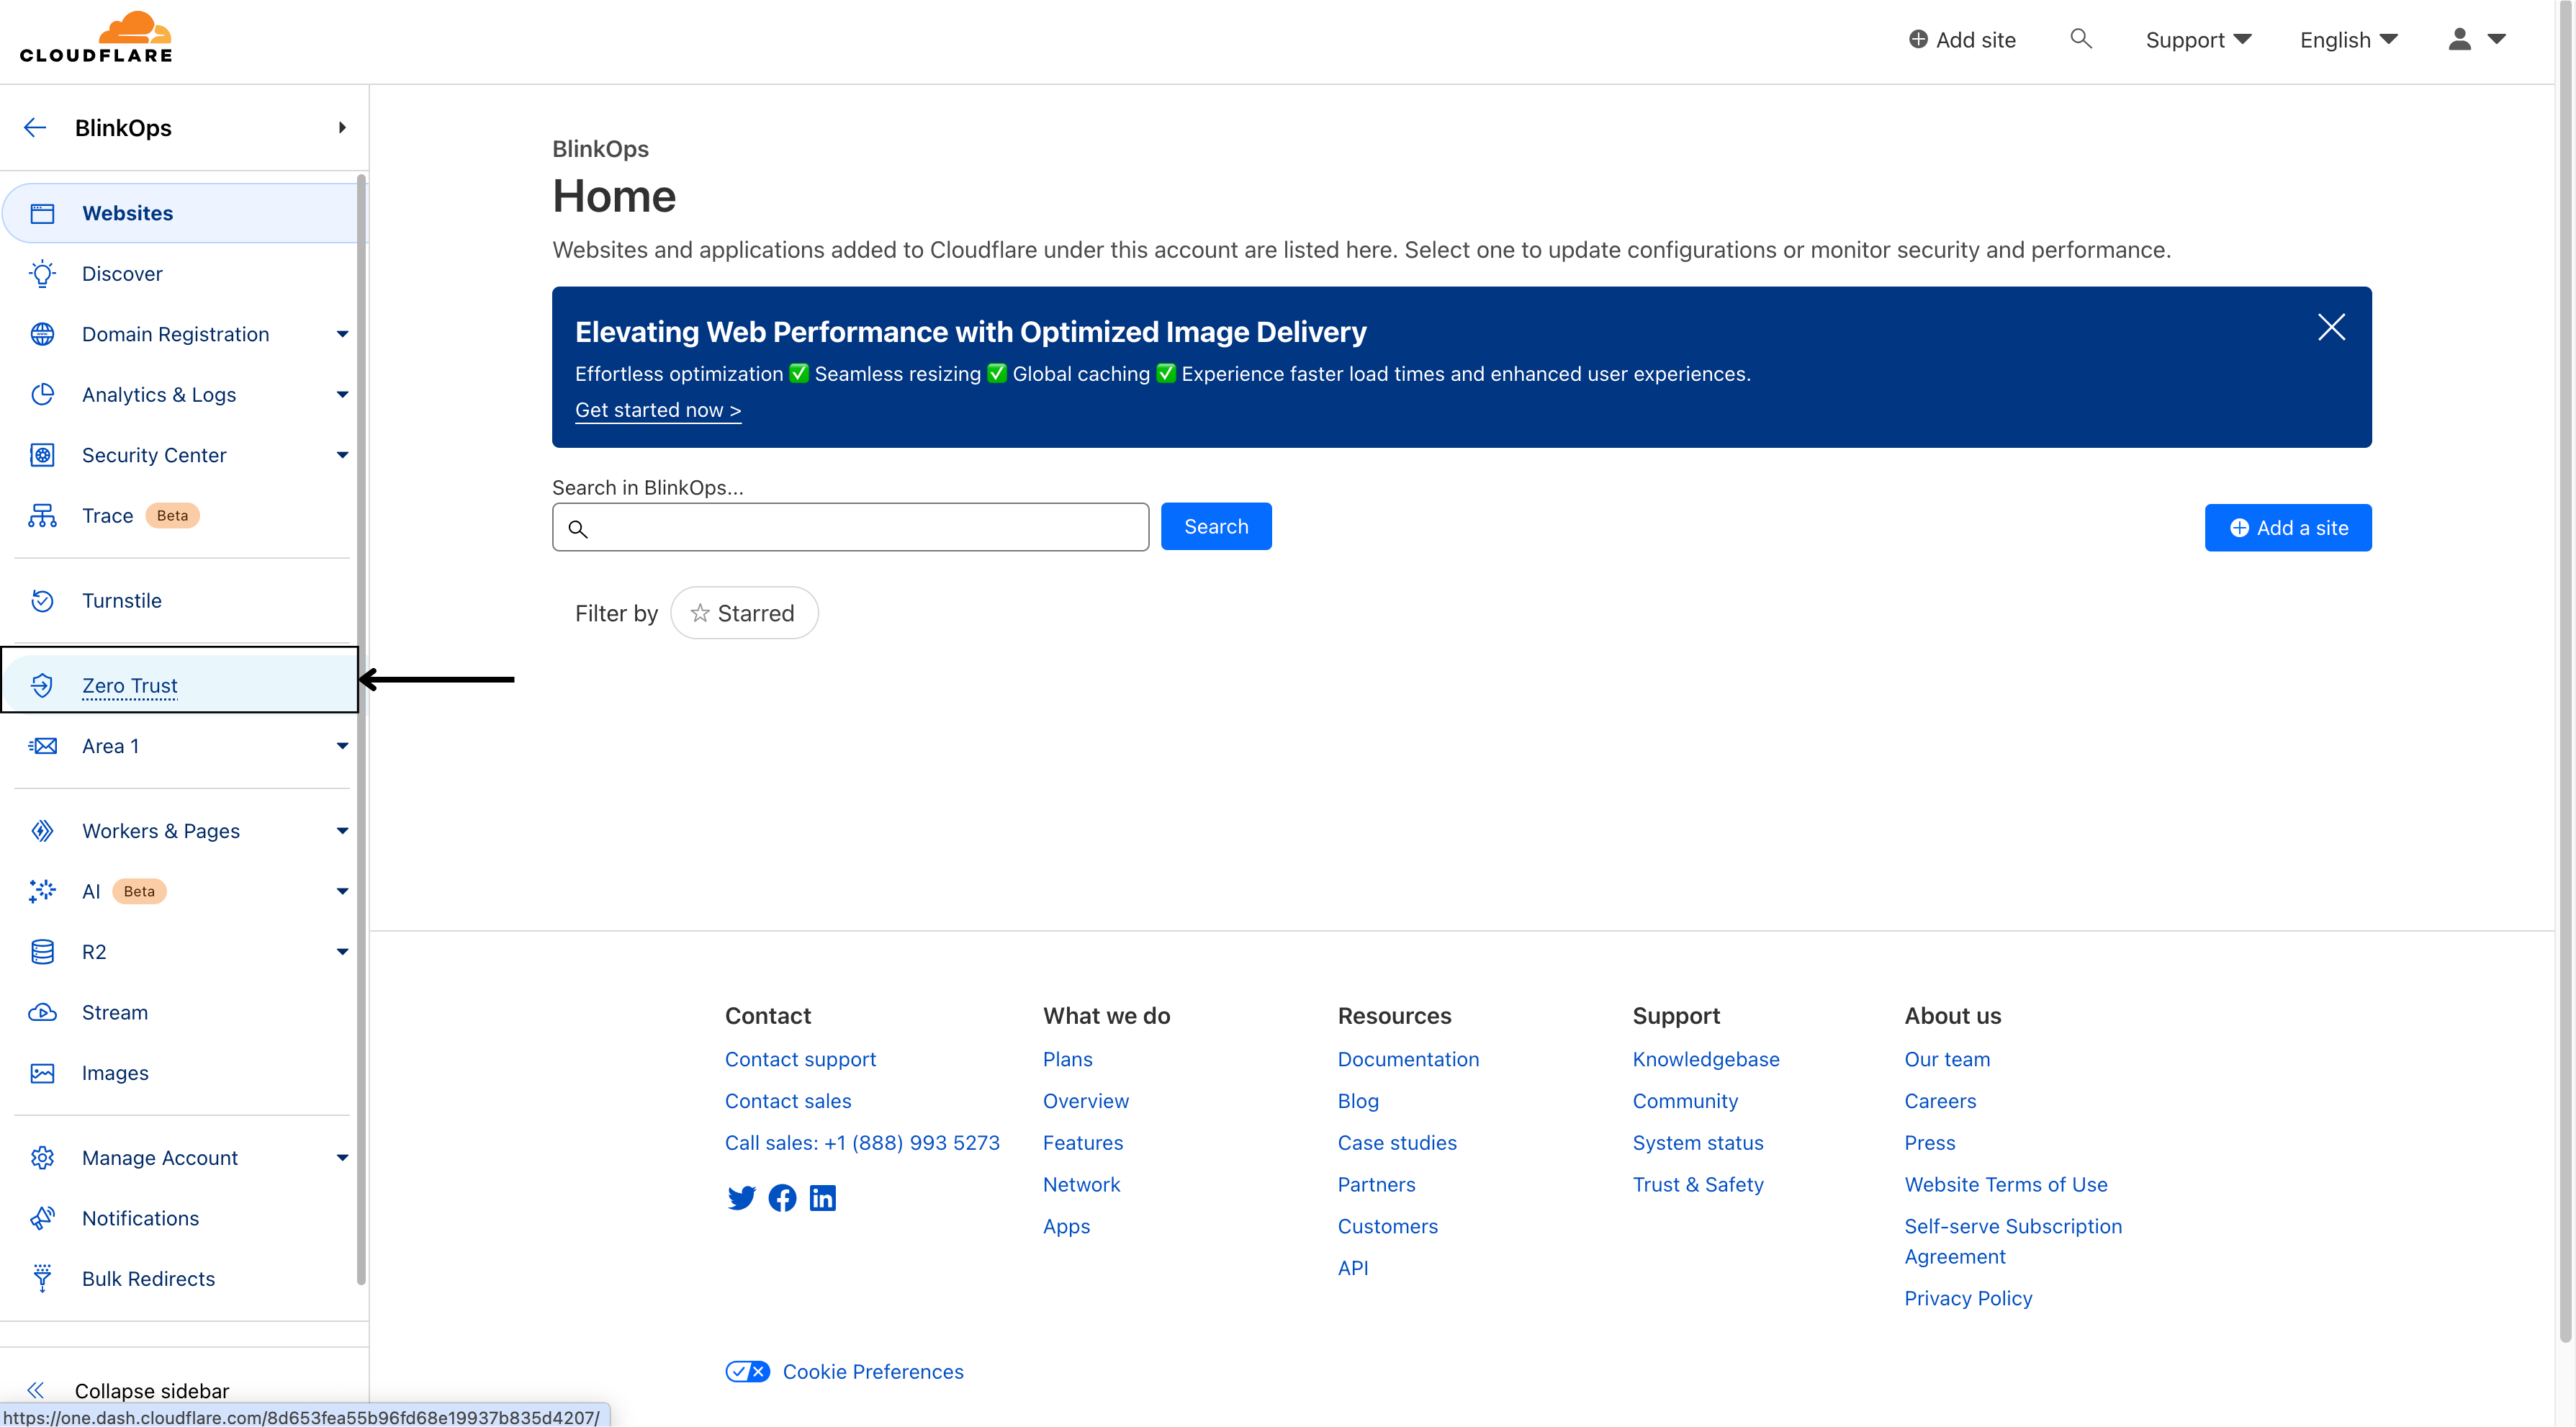Viewport: 2576px width, 1427px height.
Task: Click the Analytics & Logs chart icon
Action: coord(42,394)
